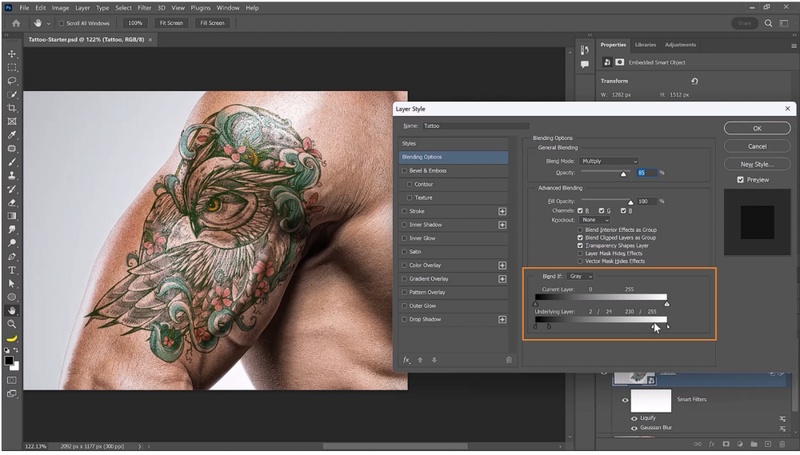Hide the Liquify smart filter

pyautogui.click(x=634, y=418)
